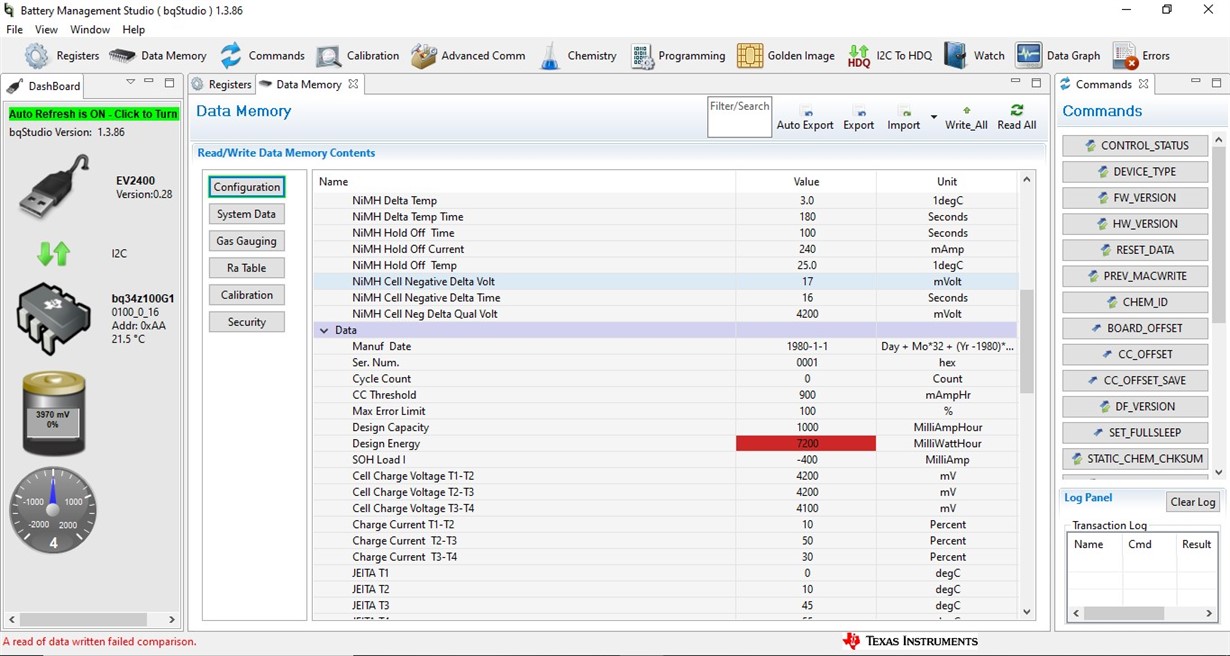Click the I2C green arrows icon
Screen dimensions: 1230x656
pos(53,254)
